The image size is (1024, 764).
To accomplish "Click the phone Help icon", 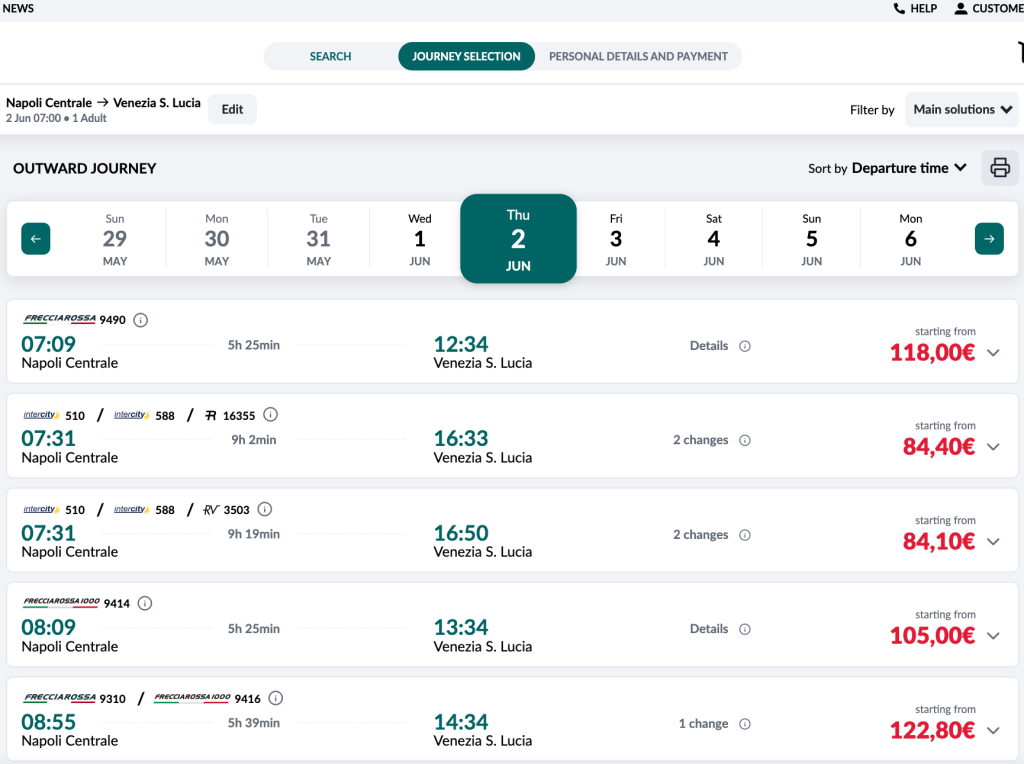I will [x=899, y=8].
